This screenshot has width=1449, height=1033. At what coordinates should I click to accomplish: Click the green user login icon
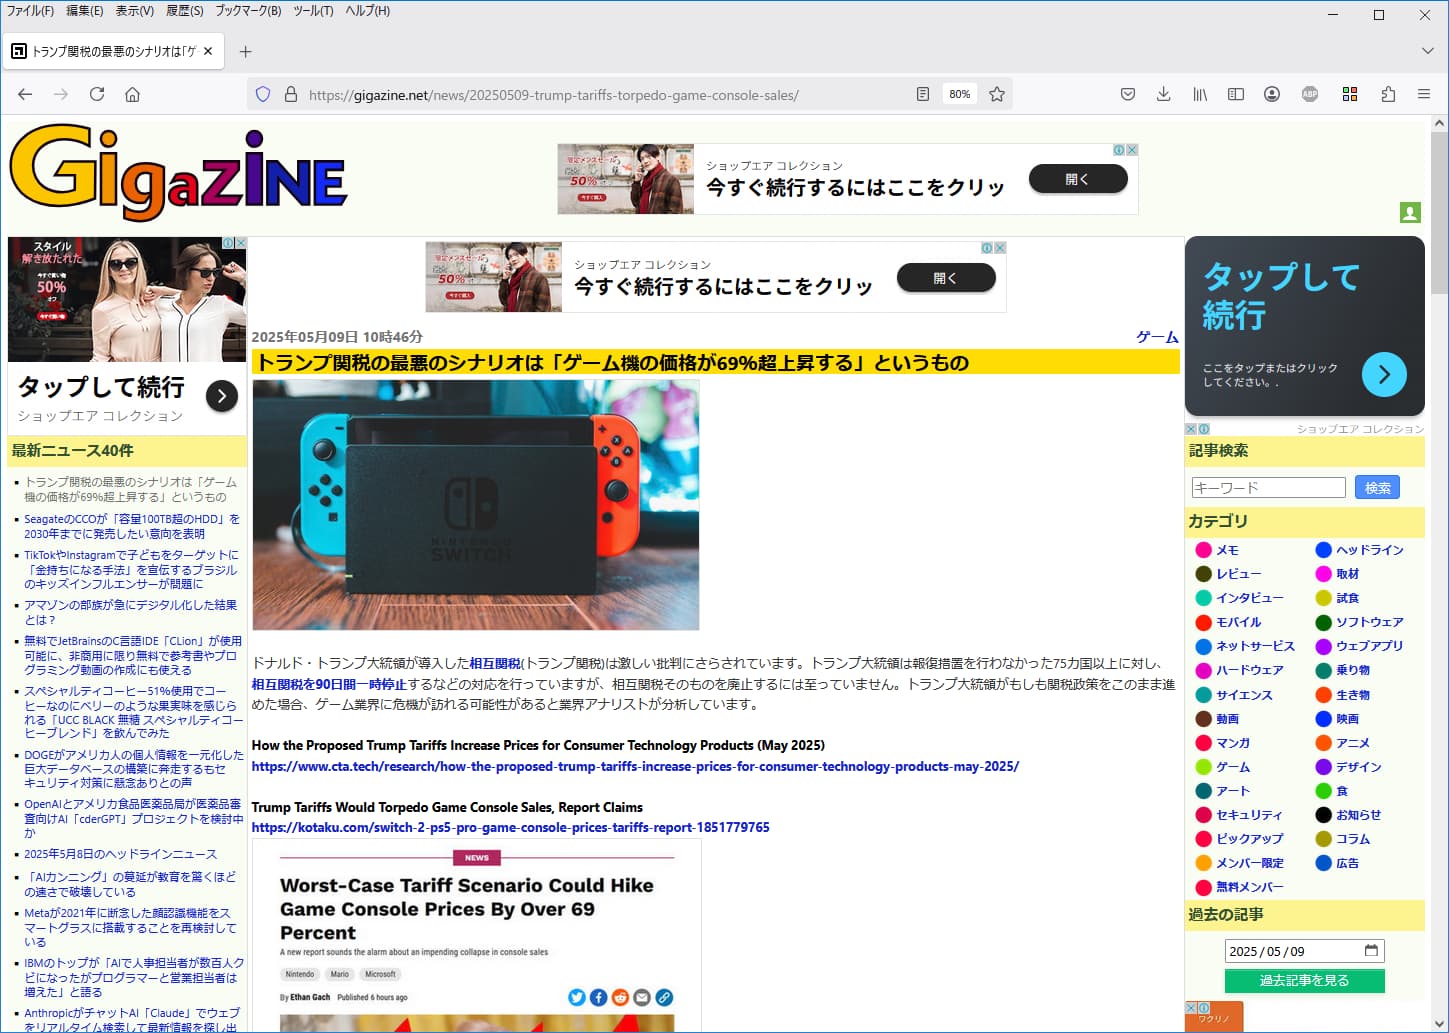click(1410, 212)
